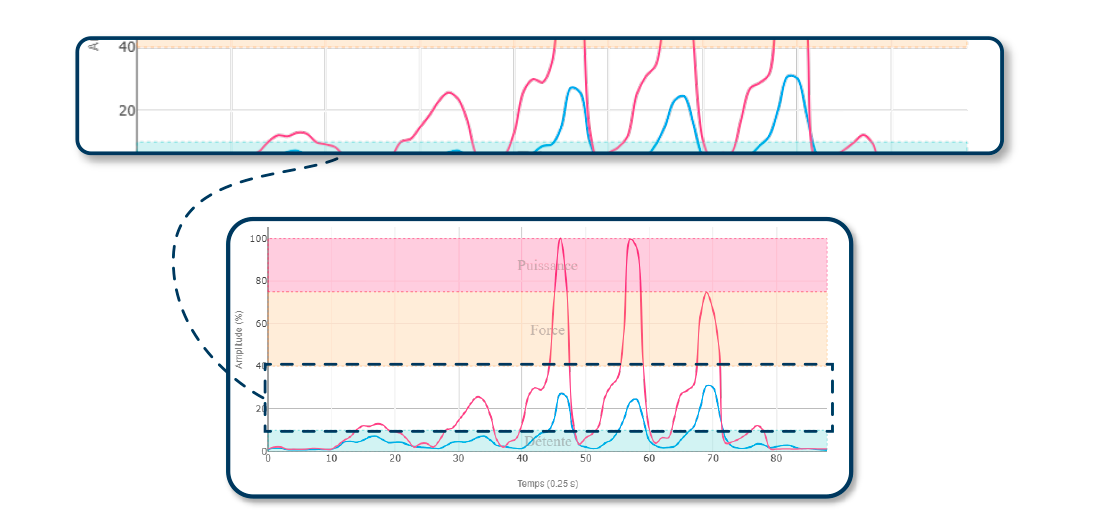
Task: Click the x-axis tick labeled 30
Action: click(x=458, y=458)
